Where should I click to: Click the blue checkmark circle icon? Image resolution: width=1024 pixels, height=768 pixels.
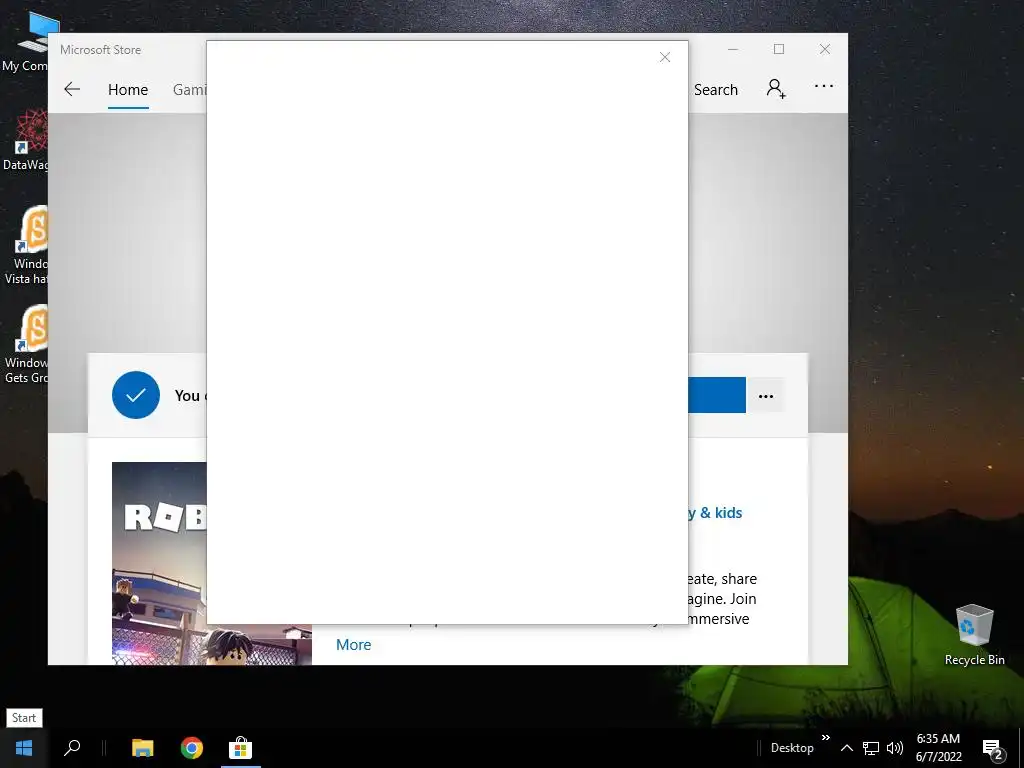[136, 395]
